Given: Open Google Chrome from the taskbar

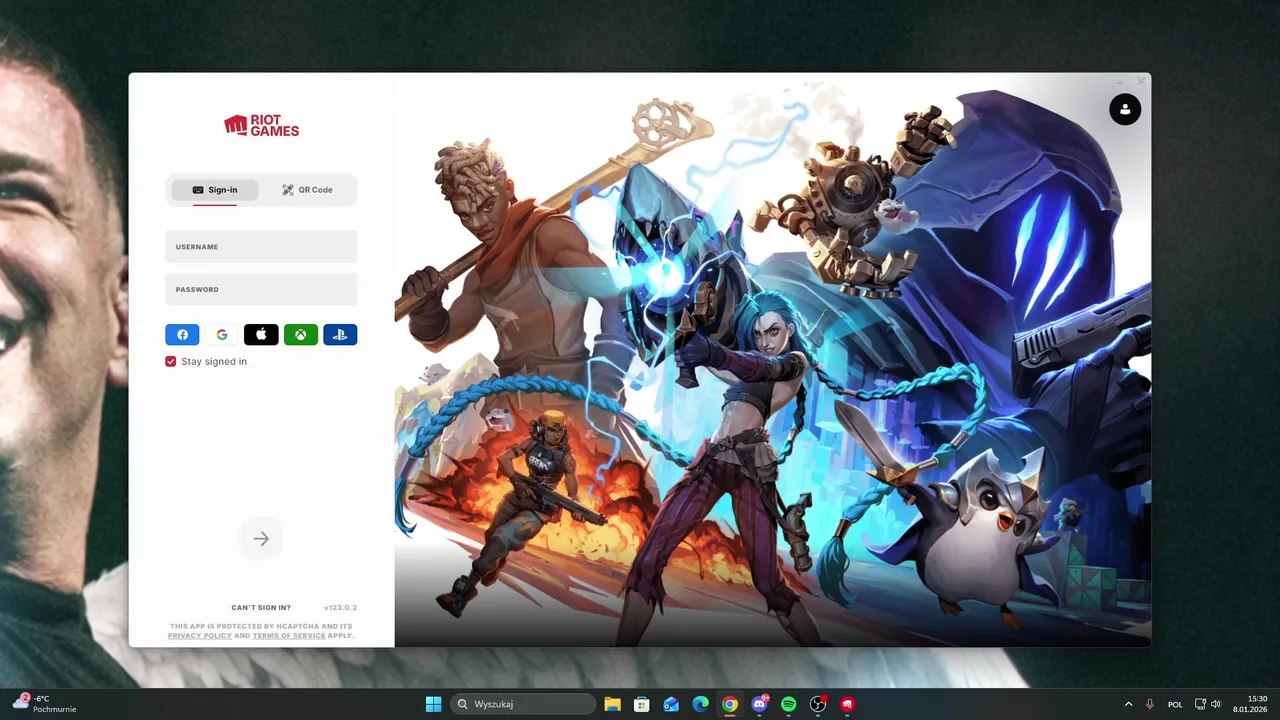Looking at the screenshot, I should click(x=730, y=704).
